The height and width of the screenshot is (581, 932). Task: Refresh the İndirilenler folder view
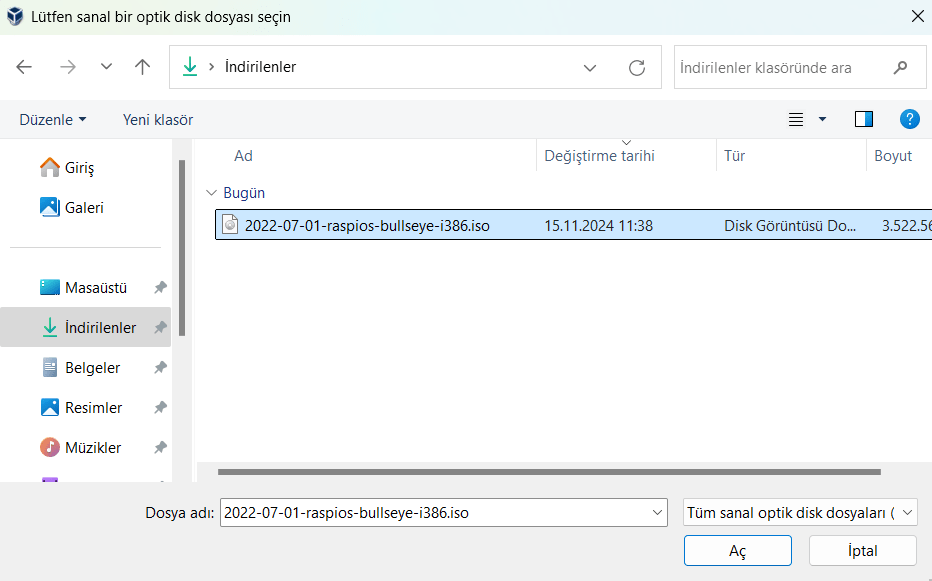pos(636,67)
